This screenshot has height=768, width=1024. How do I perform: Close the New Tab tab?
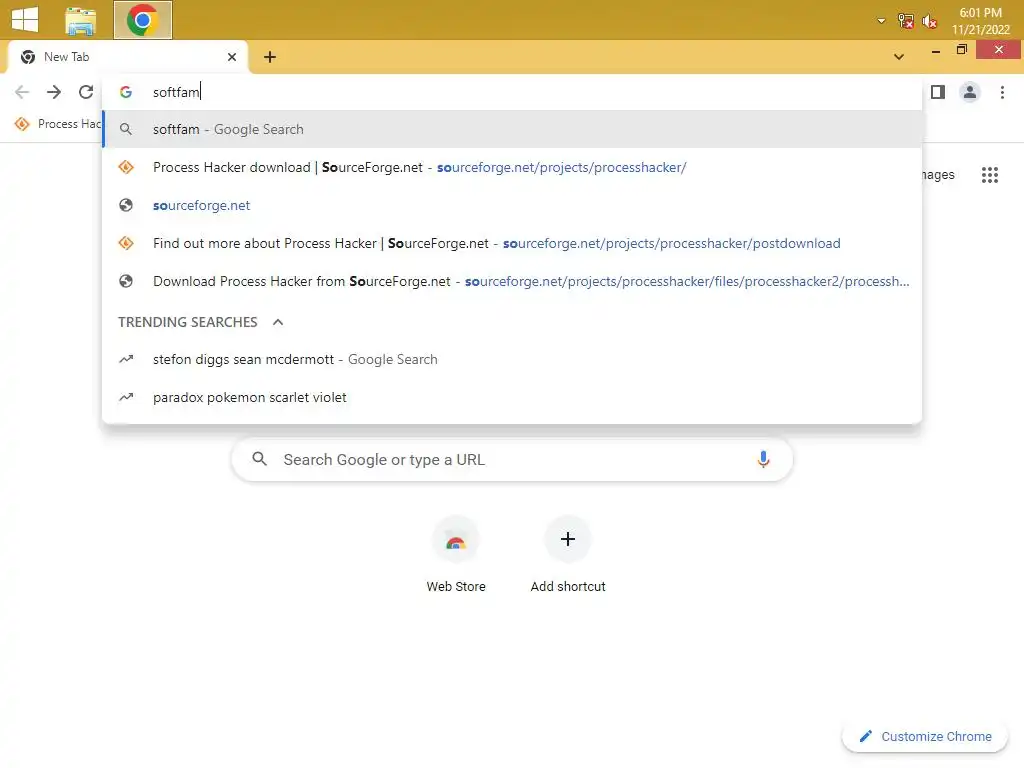[x=232, y=57]
